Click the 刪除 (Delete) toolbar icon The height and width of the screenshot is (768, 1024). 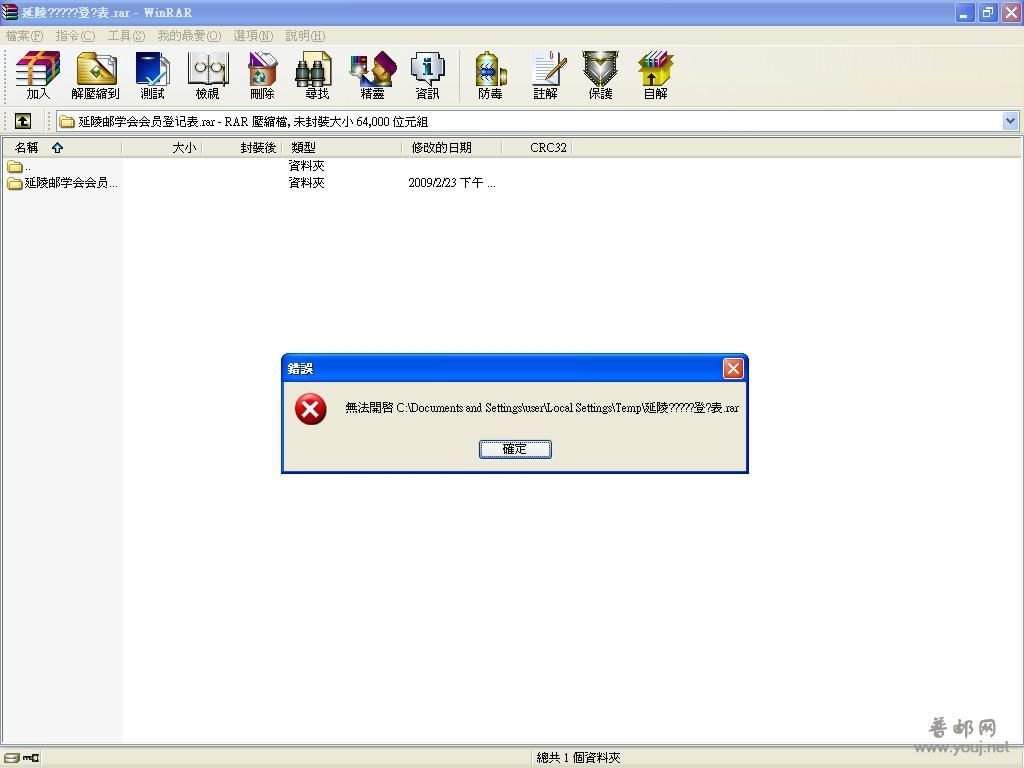[x=263, y=75]
